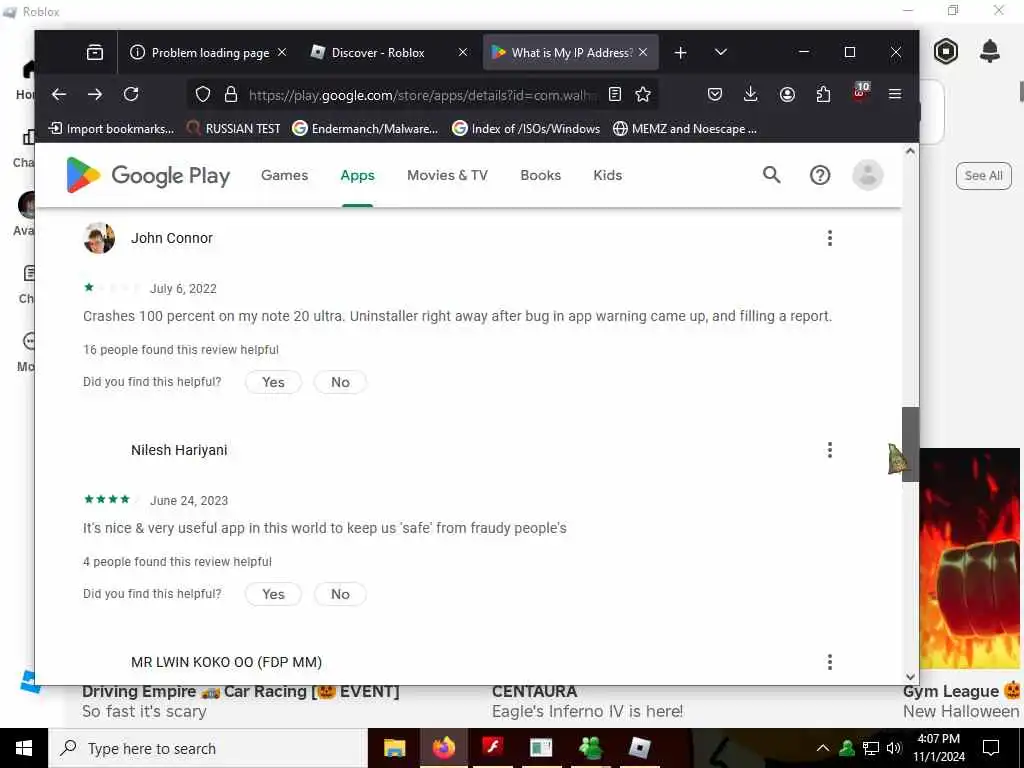Open Firefox account icon
This screenshot has height=768, width=1024.
click(788, 95)
